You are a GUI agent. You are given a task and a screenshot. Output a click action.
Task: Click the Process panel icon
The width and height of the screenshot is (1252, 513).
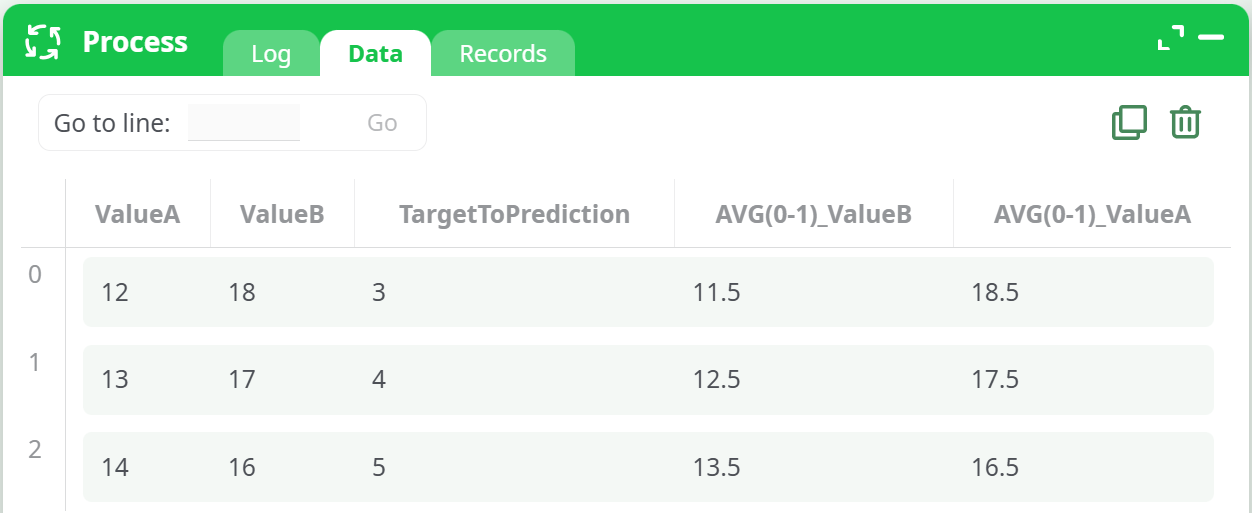point(43,42)
